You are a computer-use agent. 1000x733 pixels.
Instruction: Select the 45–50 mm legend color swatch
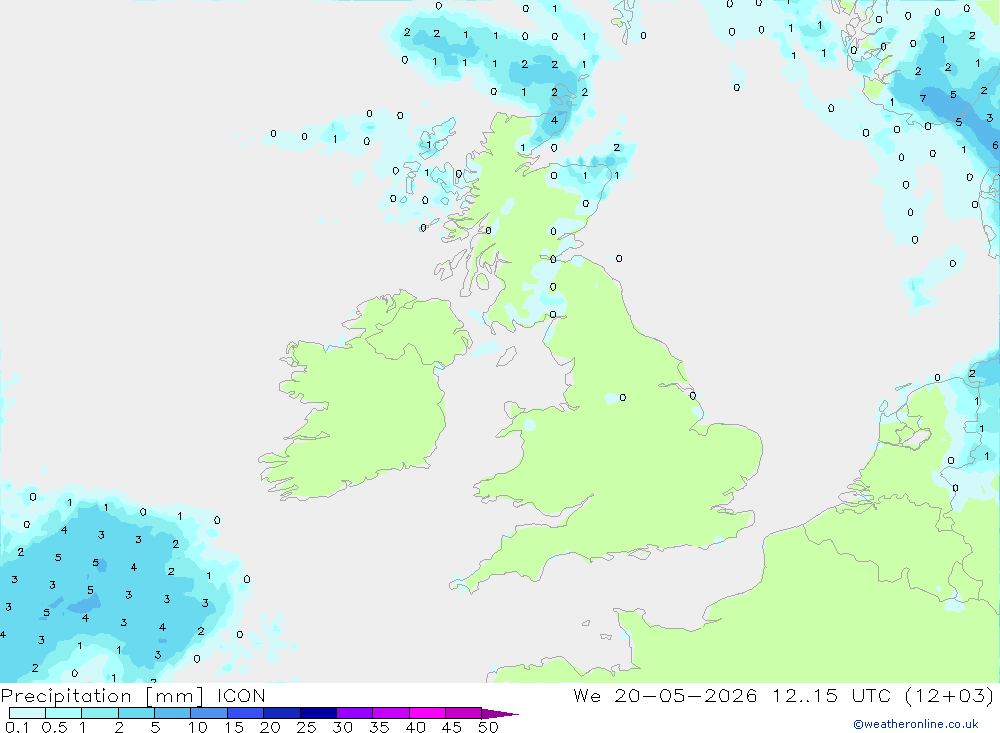click(x=463, y=713)
